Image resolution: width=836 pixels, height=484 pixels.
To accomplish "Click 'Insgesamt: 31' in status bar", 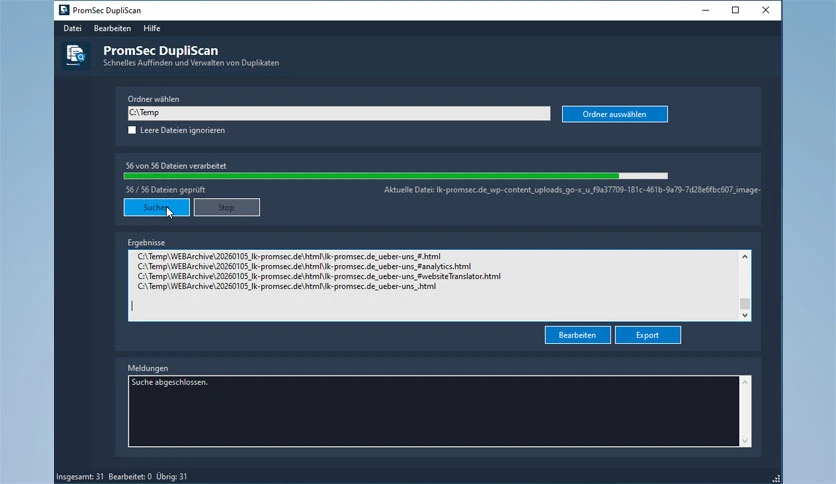I will click(80, 477).
